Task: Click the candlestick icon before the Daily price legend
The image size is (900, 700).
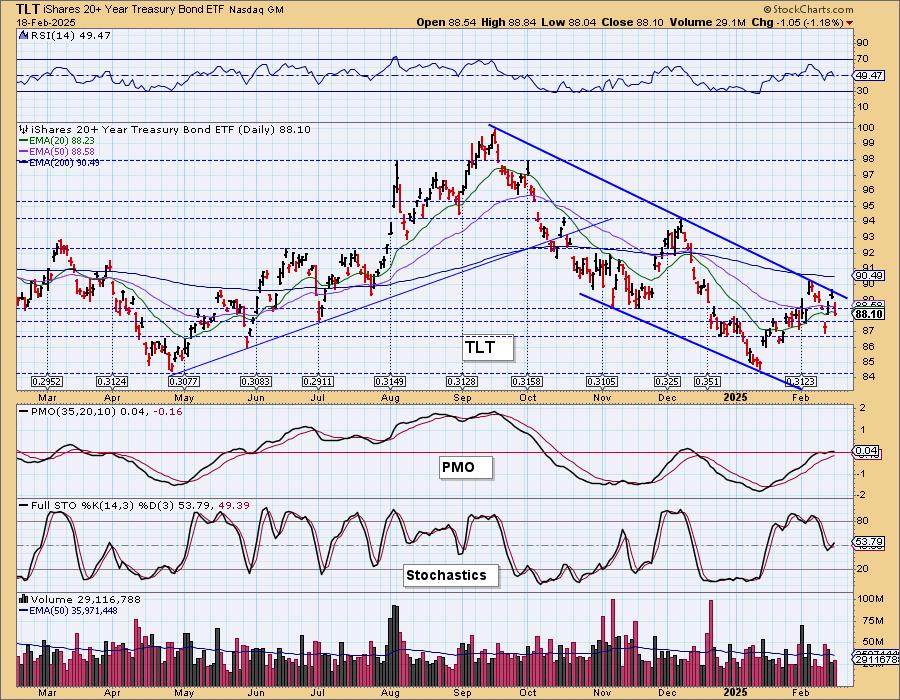Action: coord(24,130)
